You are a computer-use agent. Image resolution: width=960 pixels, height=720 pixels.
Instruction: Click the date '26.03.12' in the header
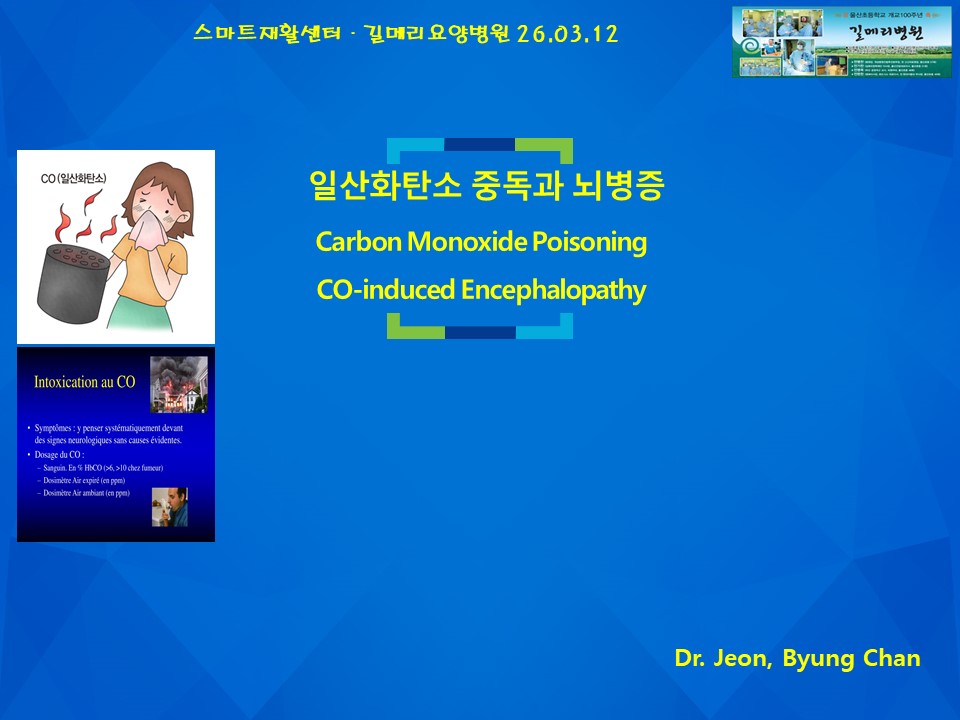[567, 34]
